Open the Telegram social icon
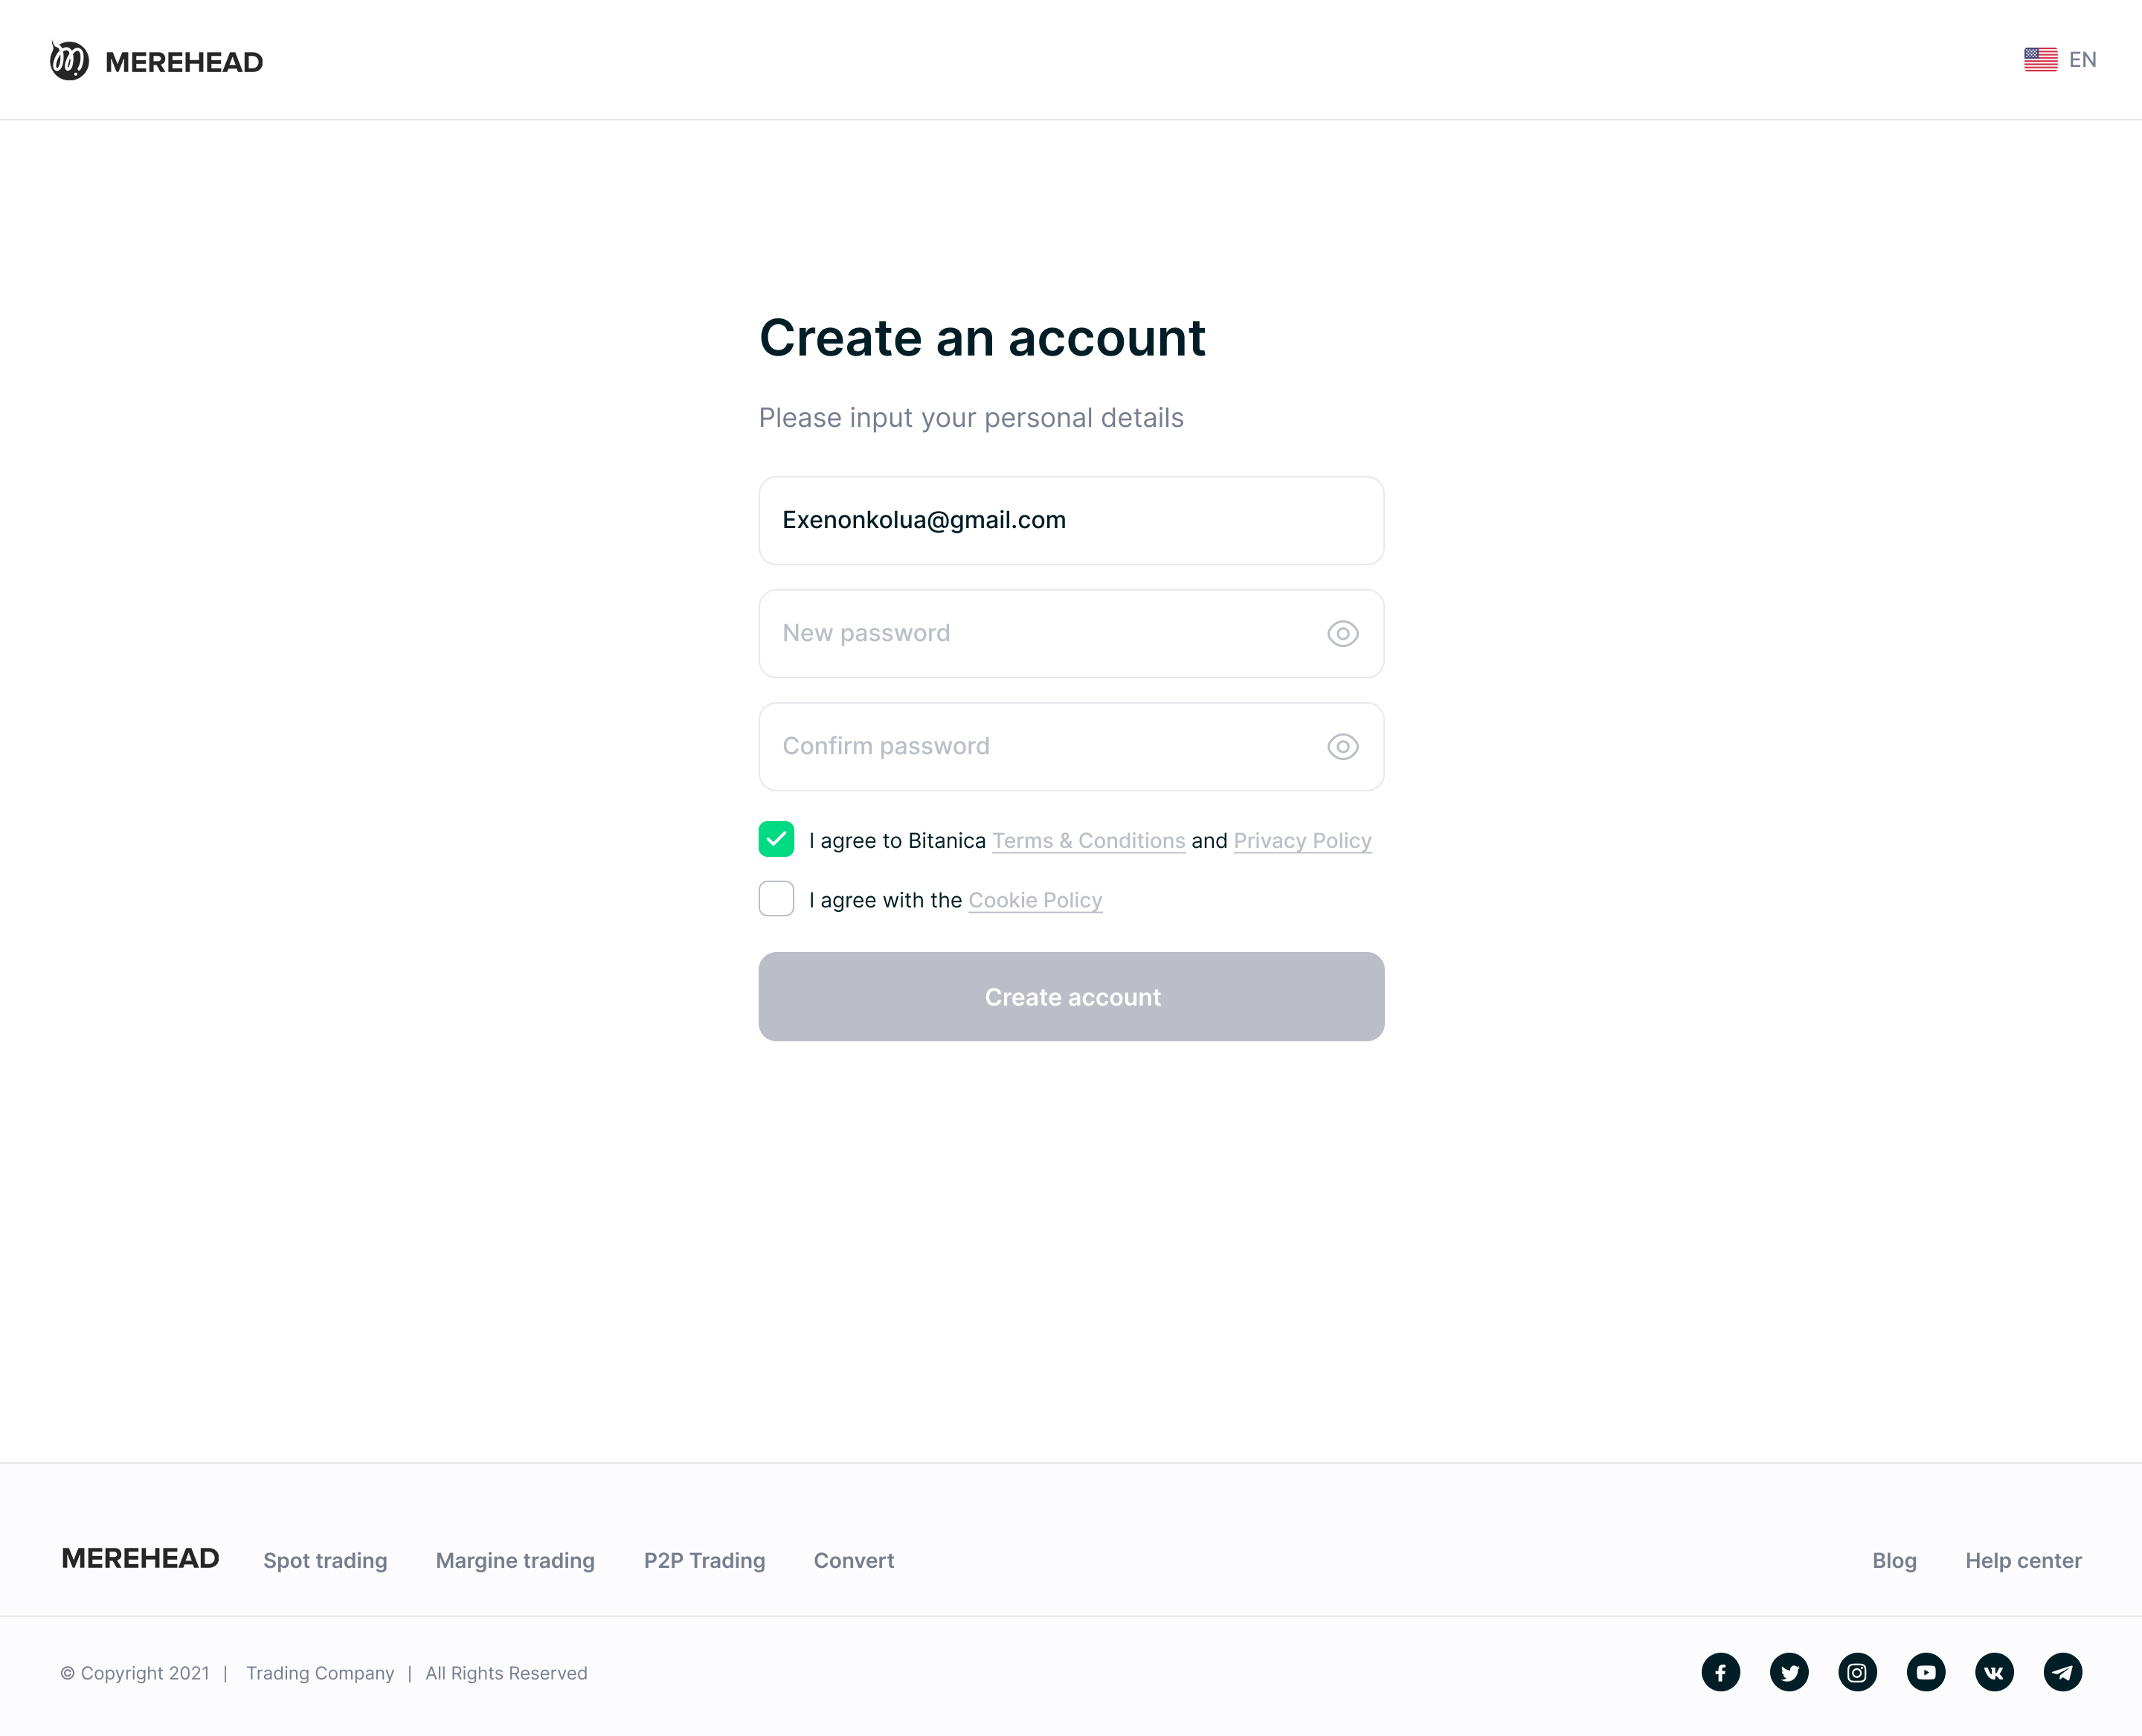The height and width of the screenshot is (1736, 2142). click(x=2062, y=1672)
